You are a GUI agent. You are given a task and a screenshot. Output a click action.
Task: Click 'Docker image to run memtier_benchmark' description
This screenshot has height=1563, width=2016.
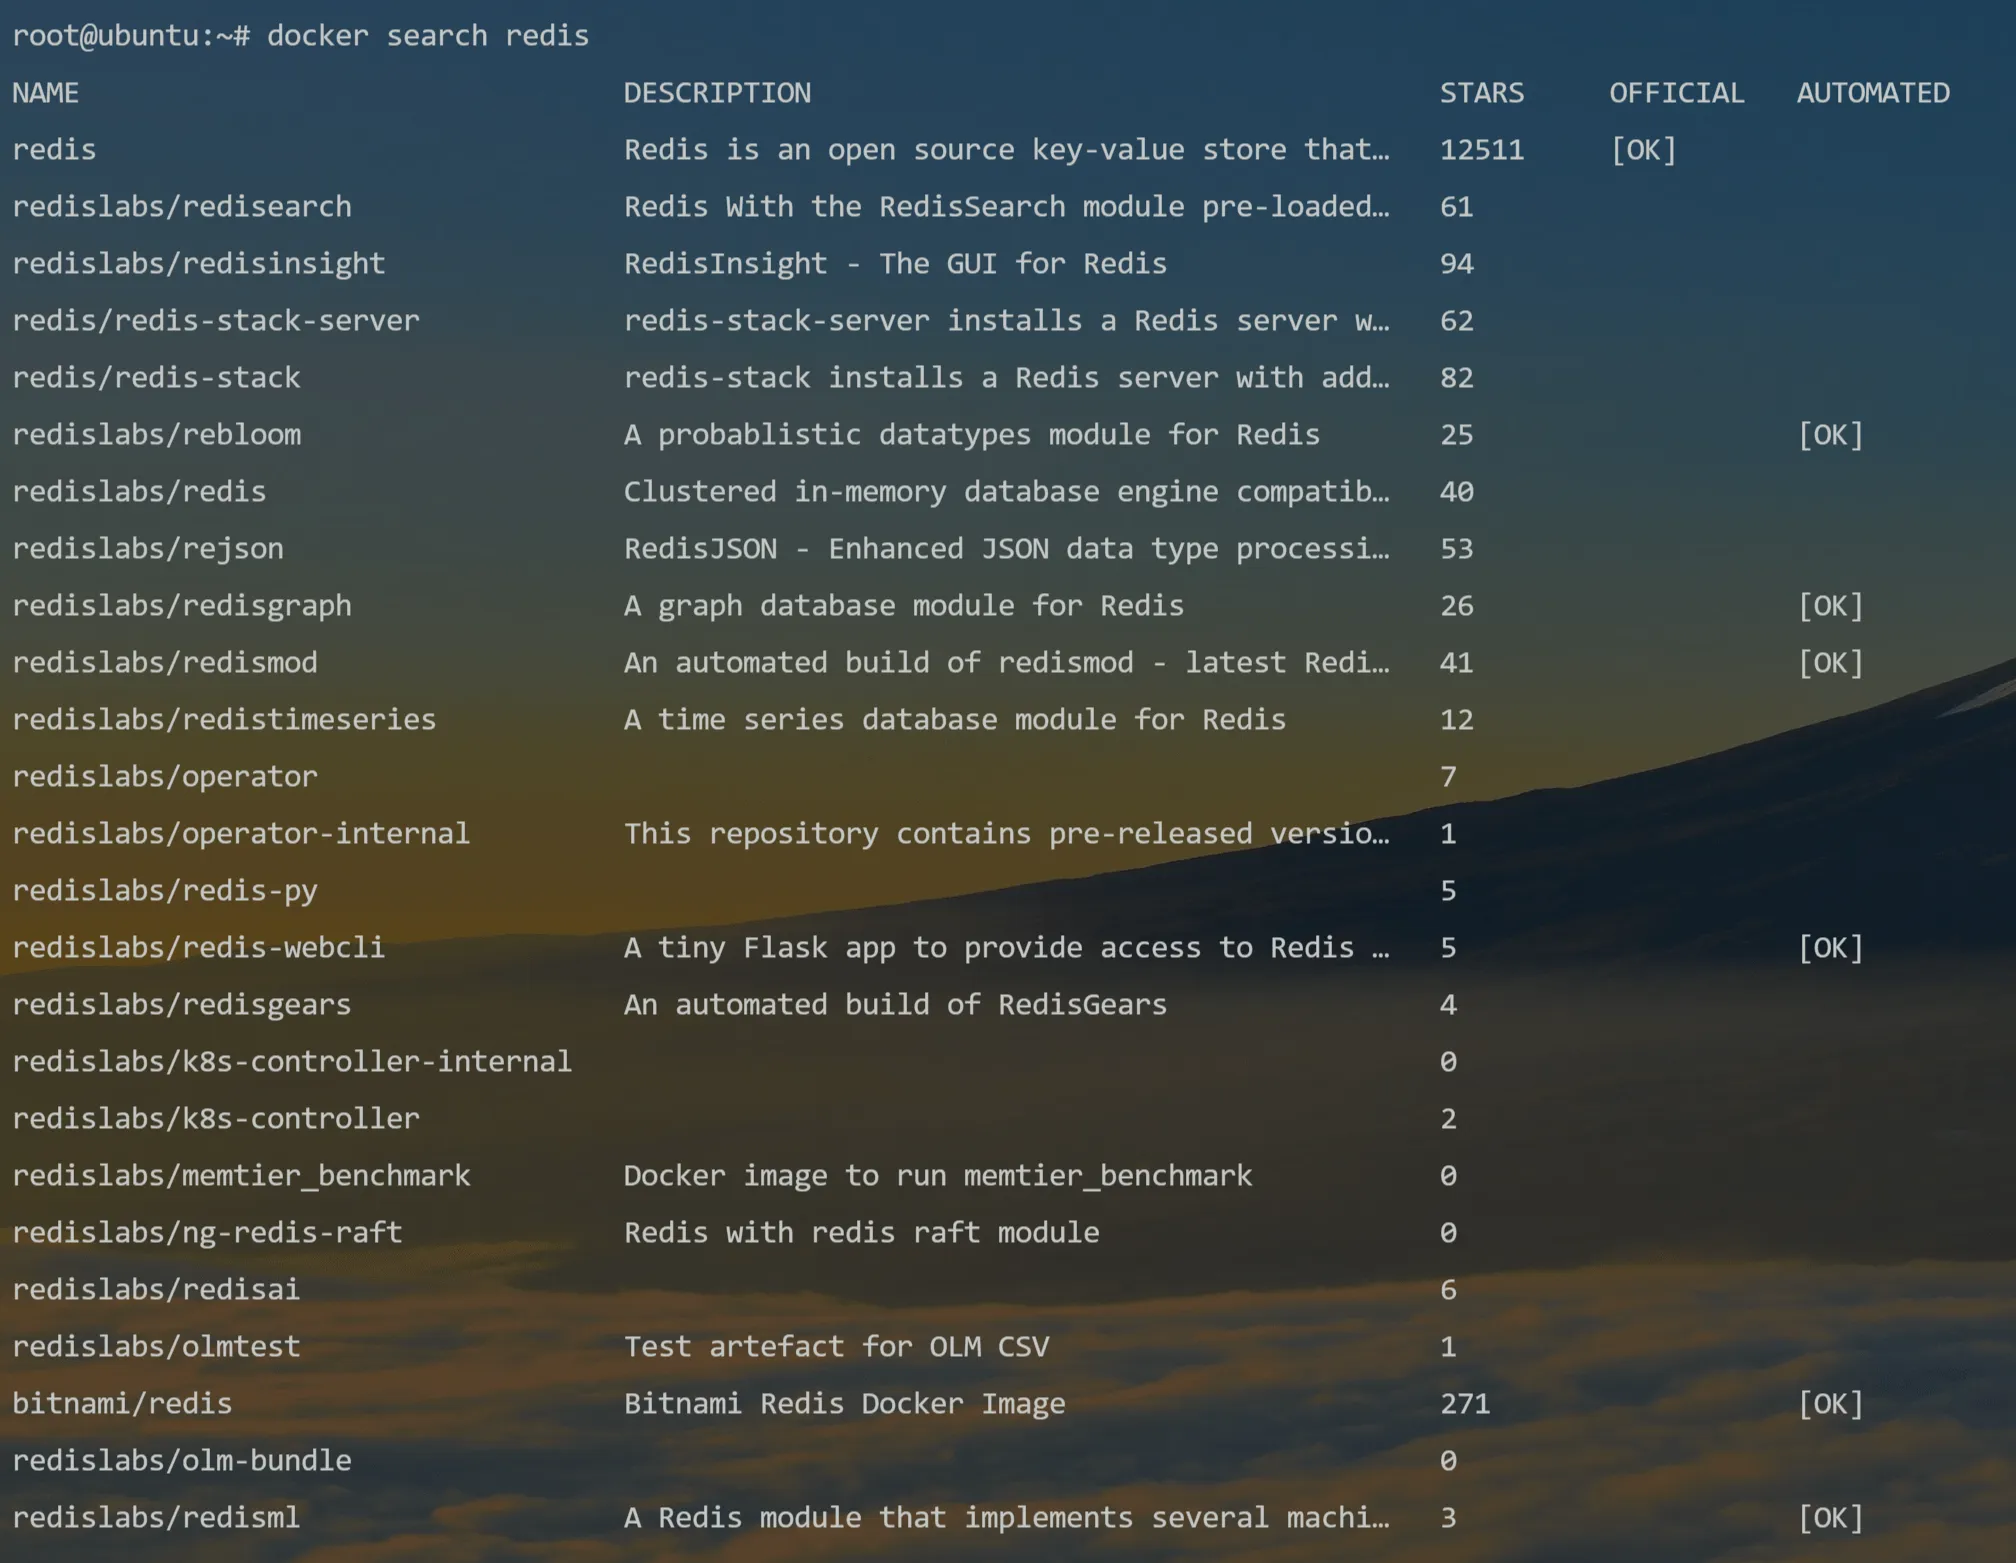point(938,1176)
